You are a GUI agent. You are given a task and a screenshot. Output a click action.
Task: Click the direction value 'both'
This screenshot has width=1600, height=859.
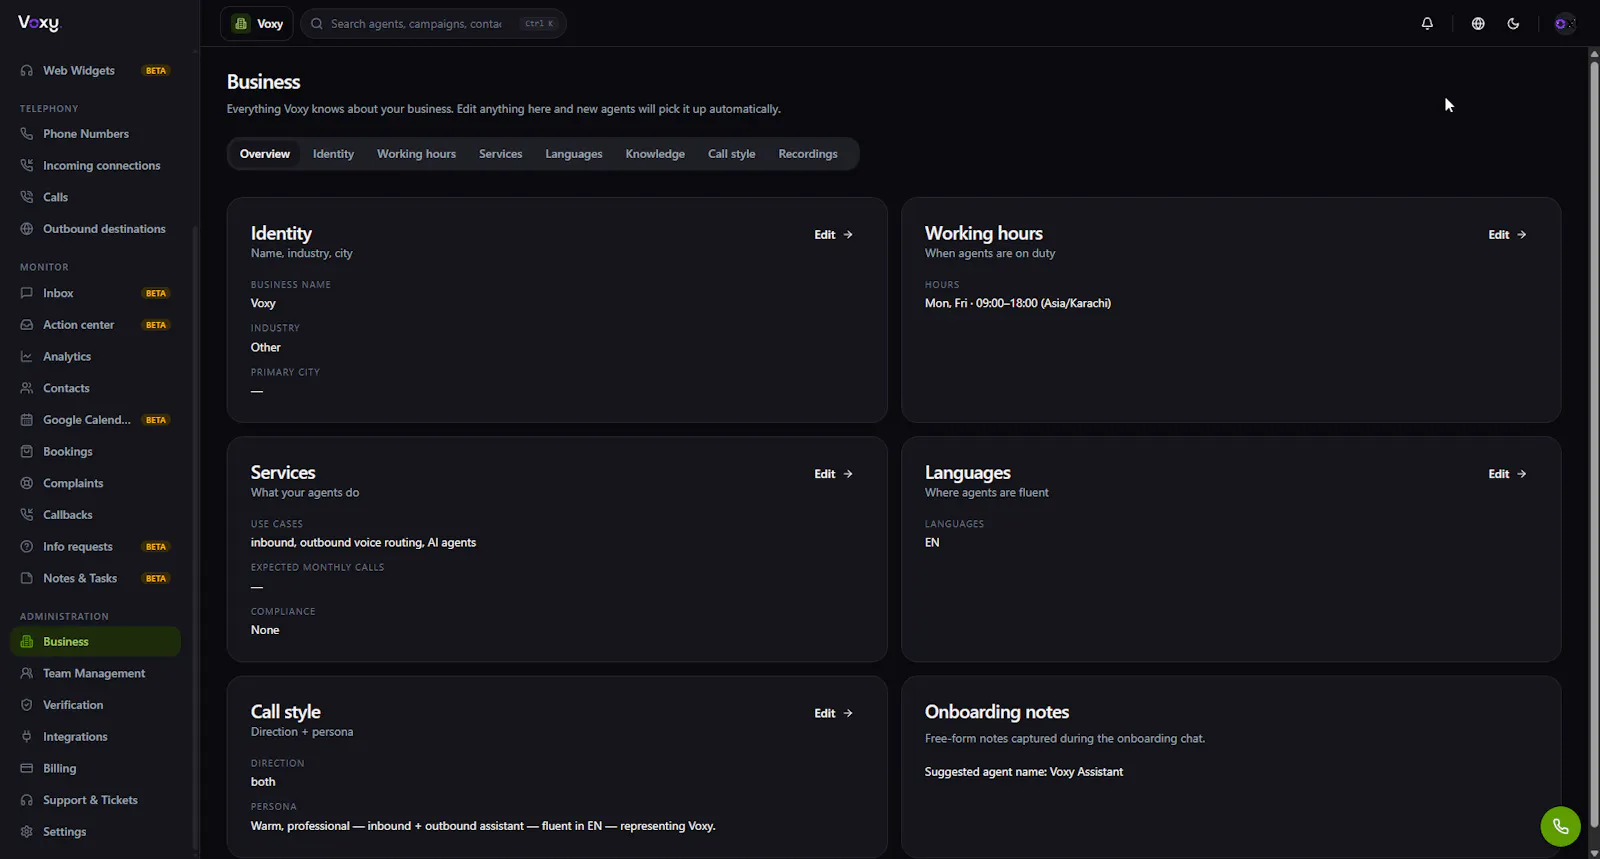(x=263, y=782)
